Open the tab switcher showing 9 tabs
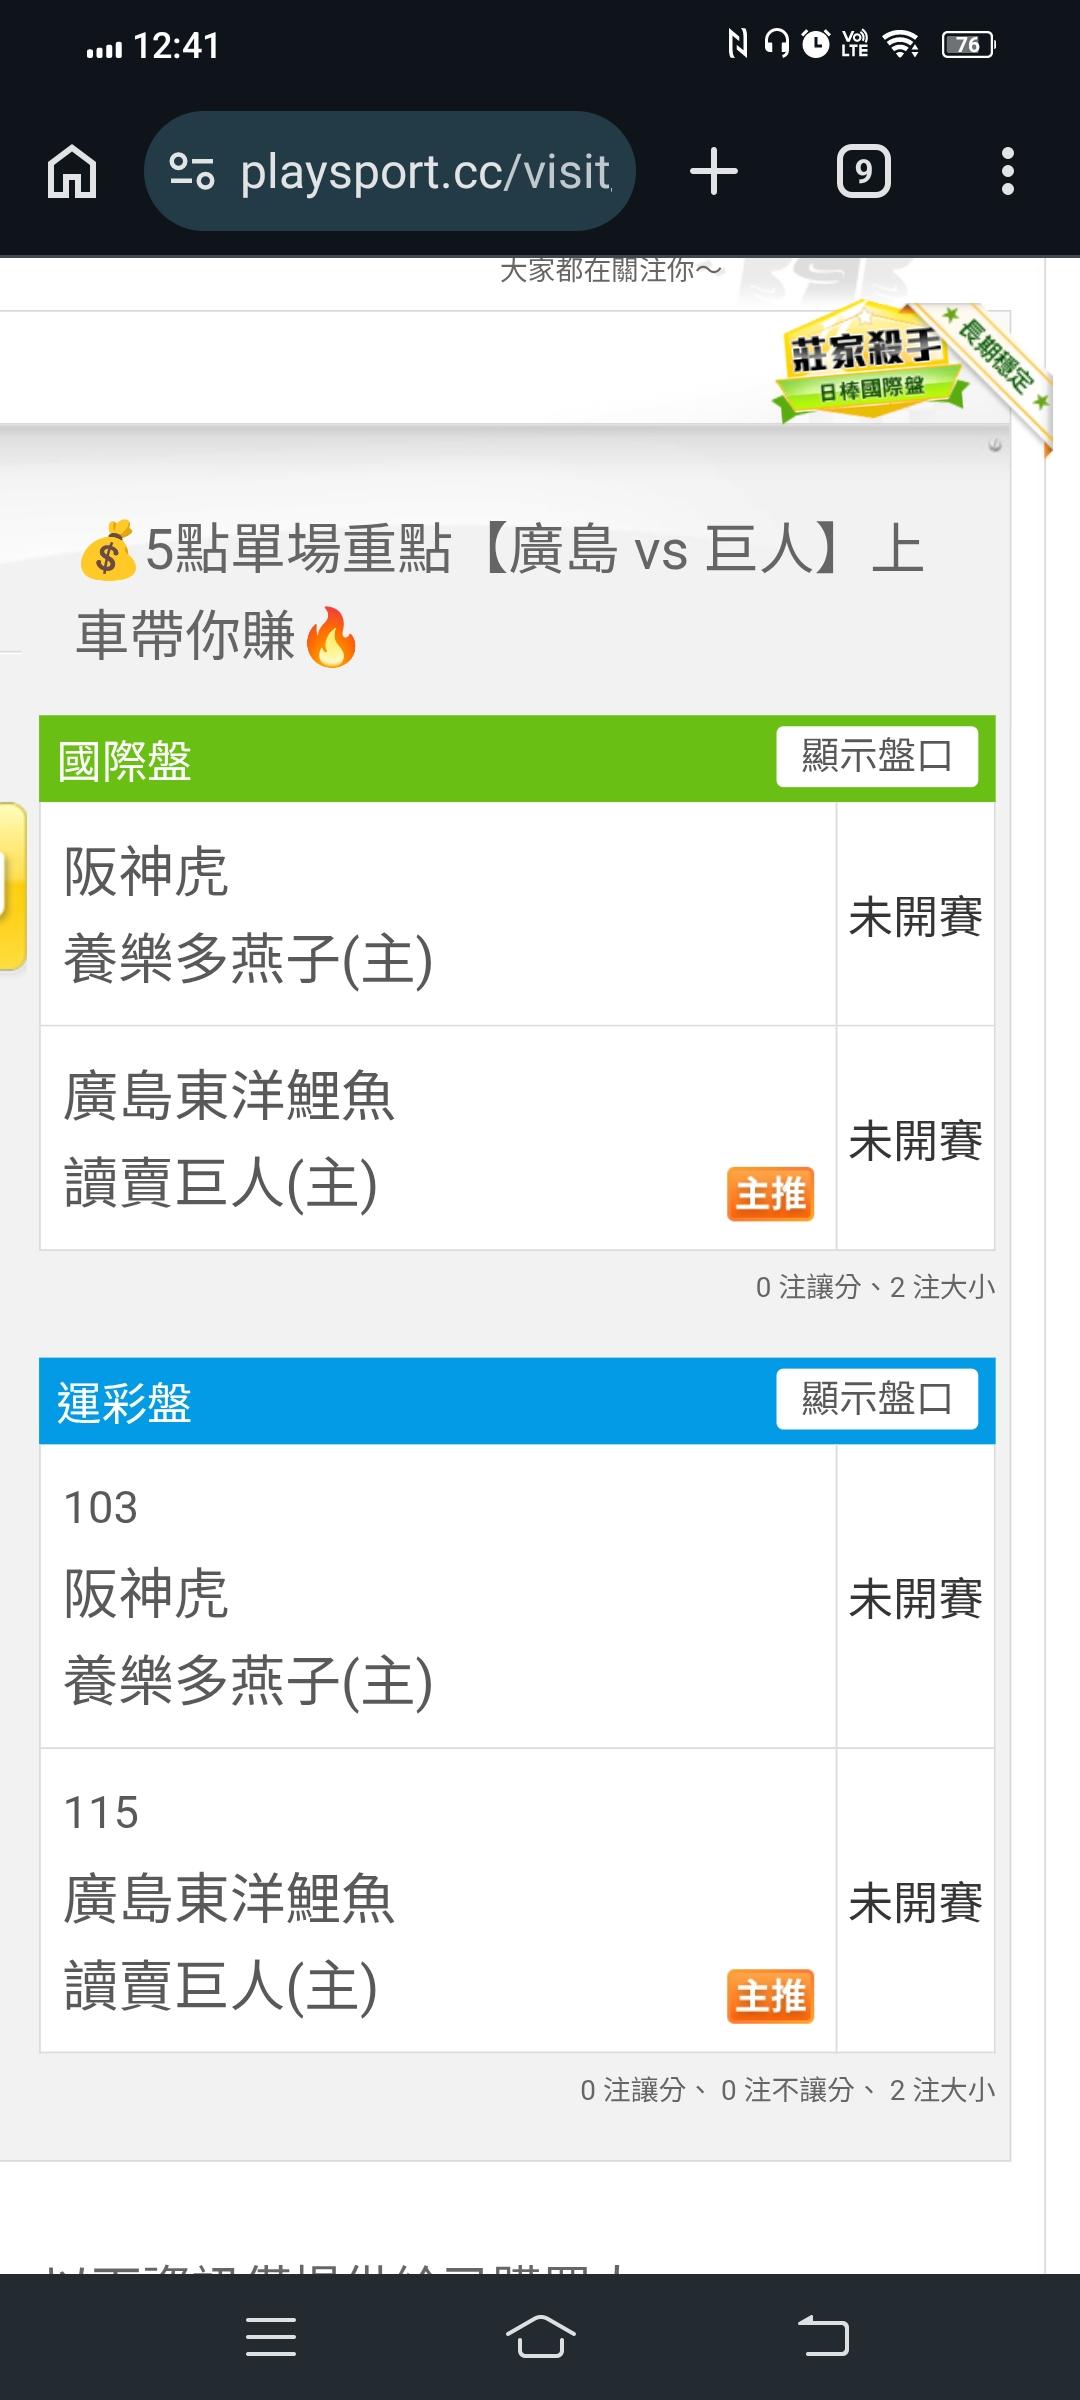 tap(863, 172)
